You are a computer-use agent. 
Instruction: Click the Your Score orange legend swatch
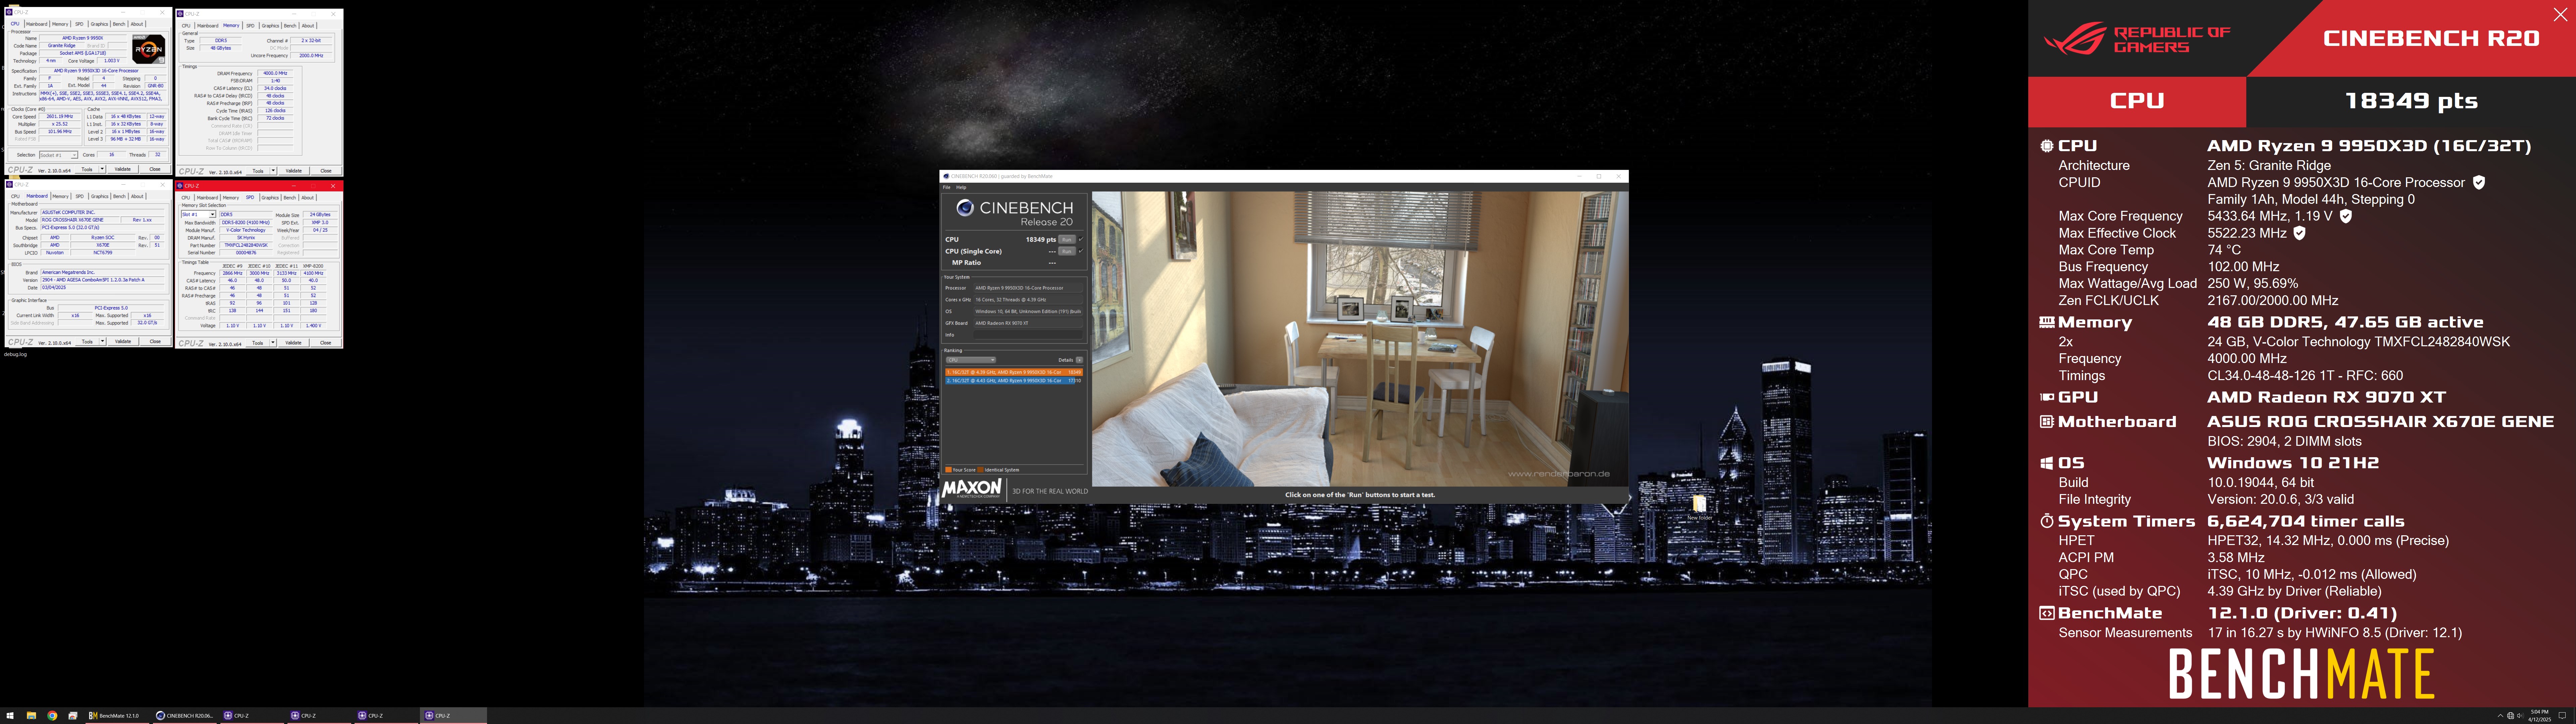[x=949, y=470]
